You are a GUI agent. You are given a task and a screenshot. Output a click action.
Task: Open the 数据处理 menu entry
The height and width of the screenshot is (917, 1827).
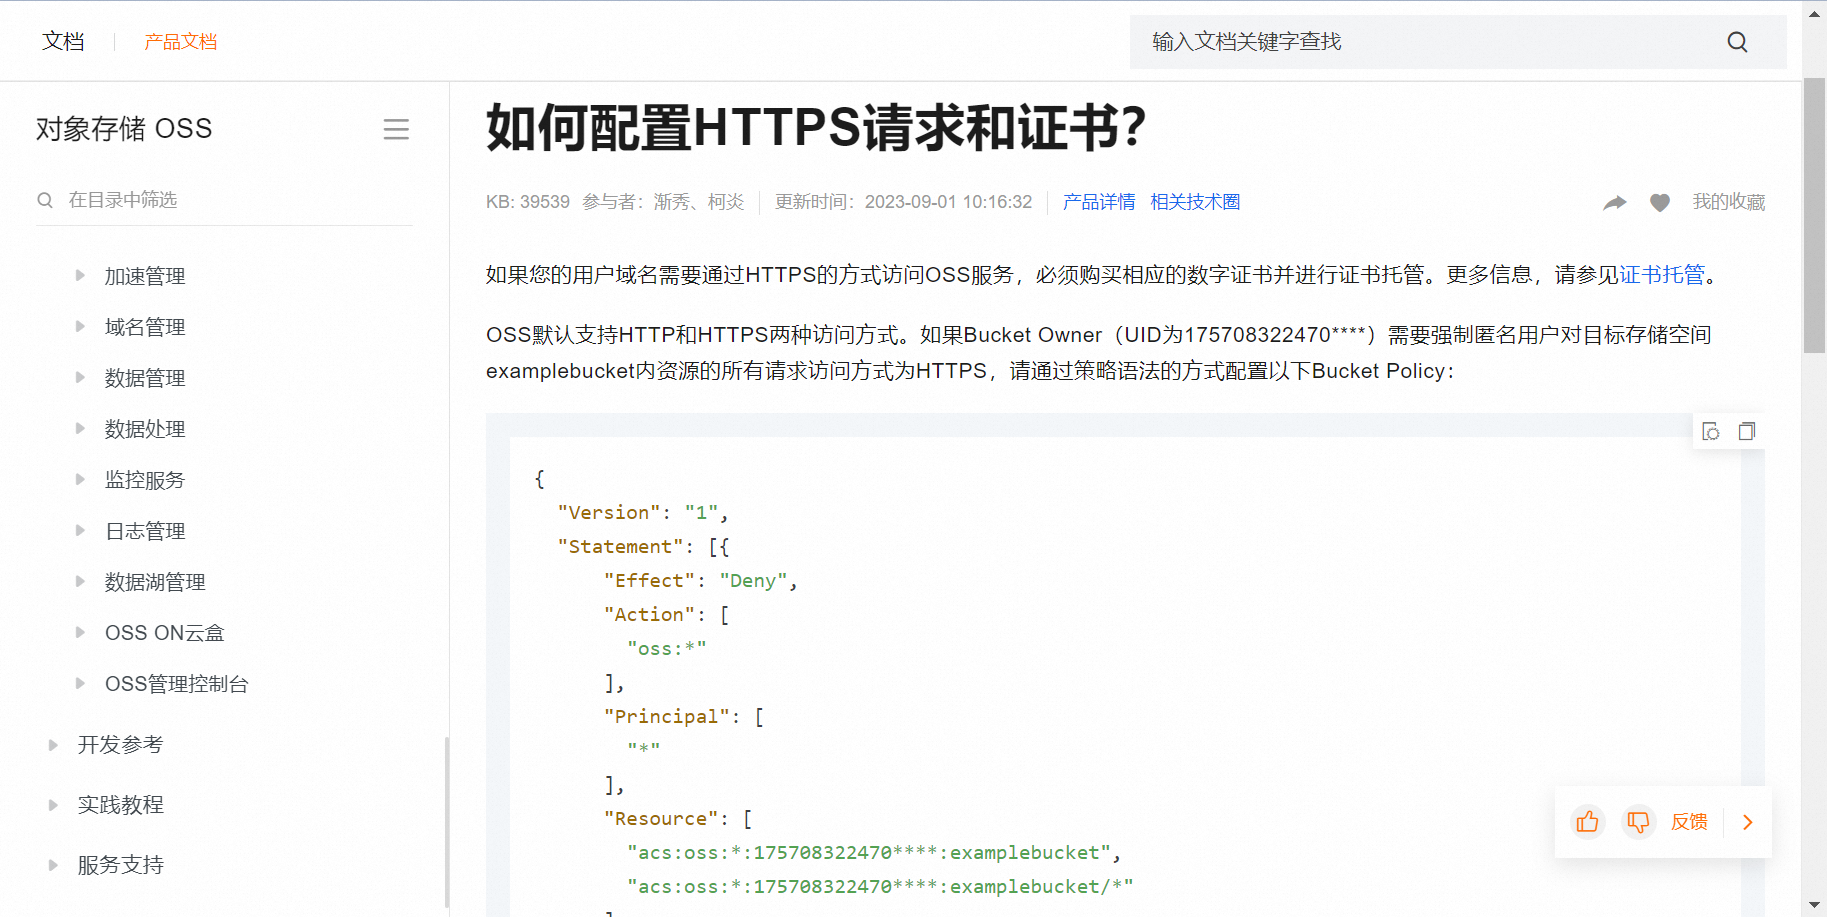[145, 429]
